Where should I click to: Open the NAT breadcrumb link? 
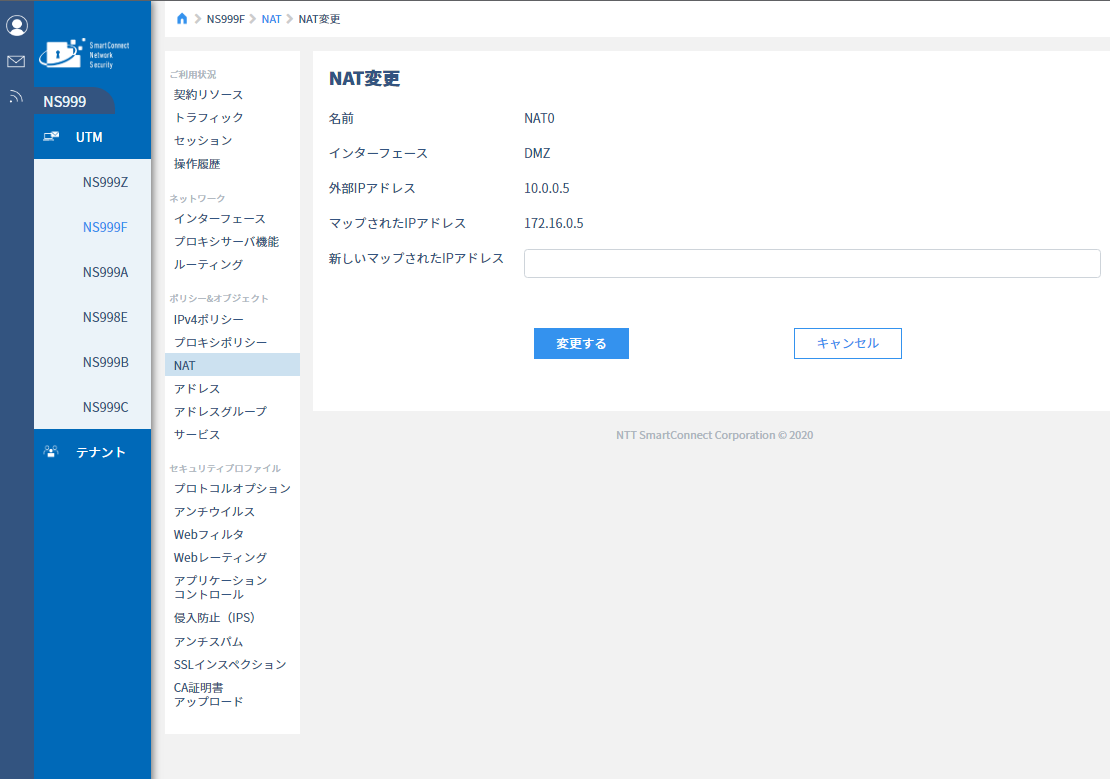(271, 19)
